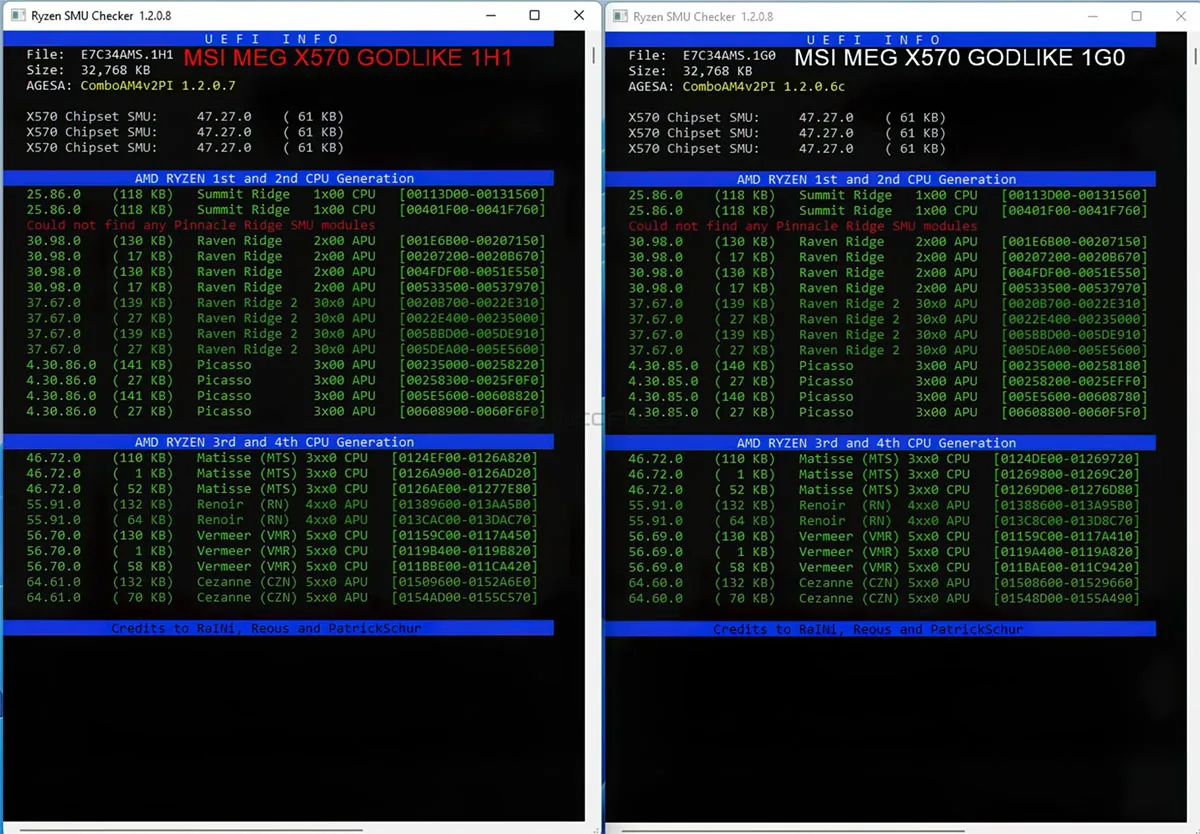Image resolution: width=1200 pixels, height=834 pixels.
Task: Click Summit Ridge address [00113D00-00131560], left window
Action: coord(472,194)
